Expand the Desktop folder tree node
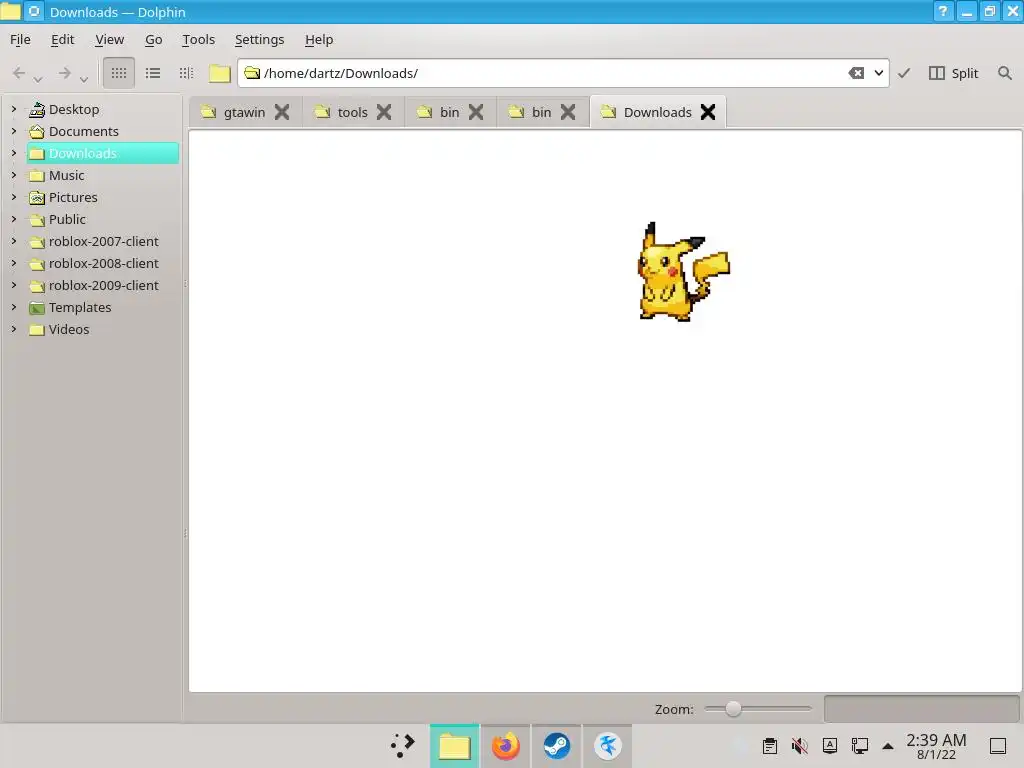Image resolution: width=1024 pixels, height=768 pixels. click(14, 109)
